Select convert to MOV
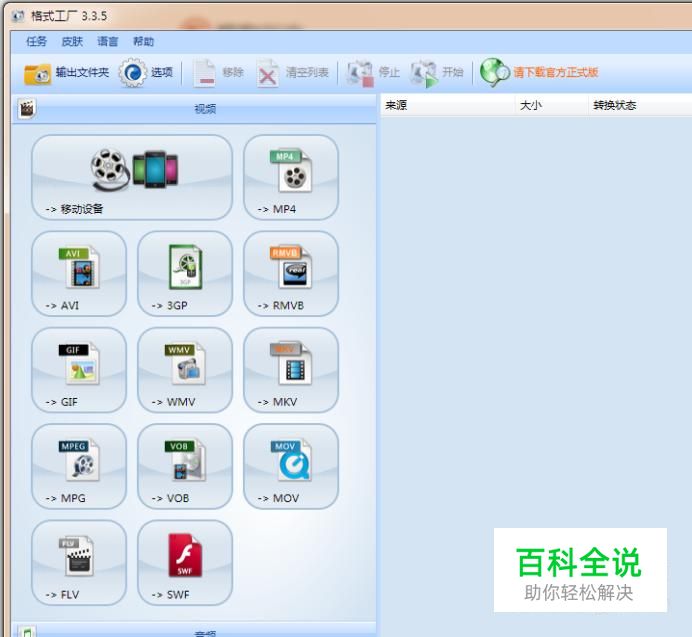Viewport: 692px width, 637px height. click(291, 466)
